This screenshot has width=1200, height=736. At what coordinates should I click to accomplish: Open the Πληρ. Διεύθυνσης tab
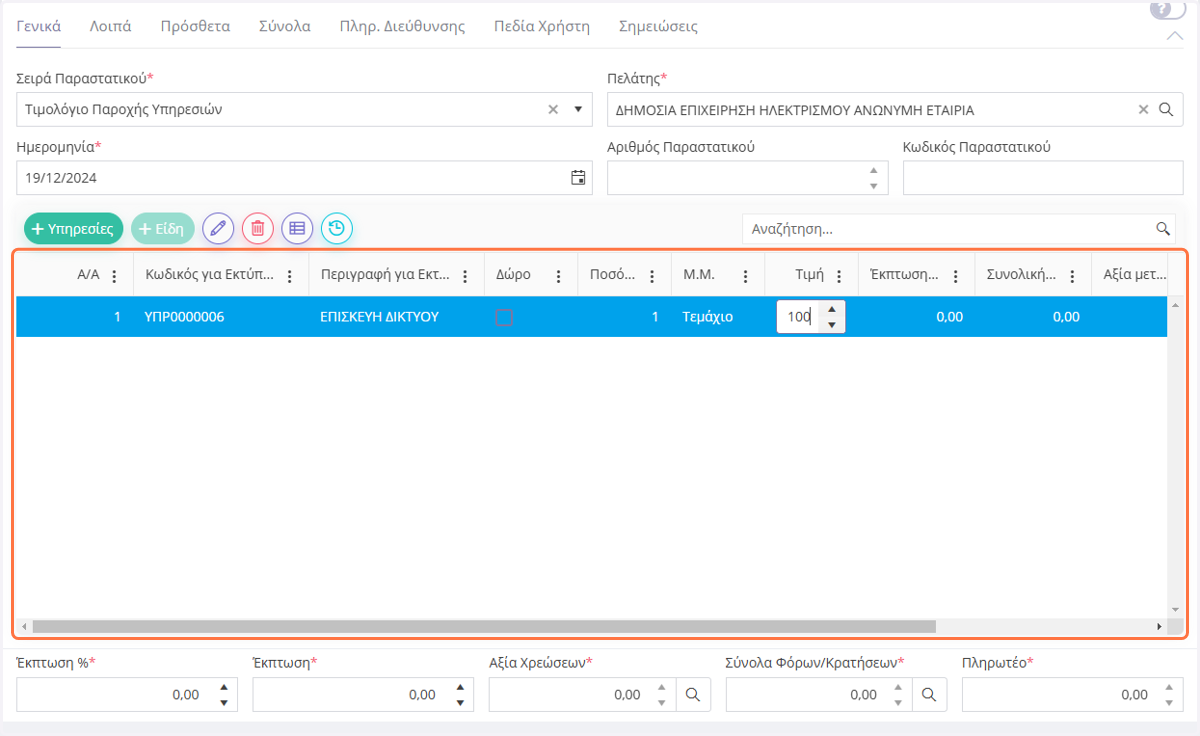(x=402, y=26)
